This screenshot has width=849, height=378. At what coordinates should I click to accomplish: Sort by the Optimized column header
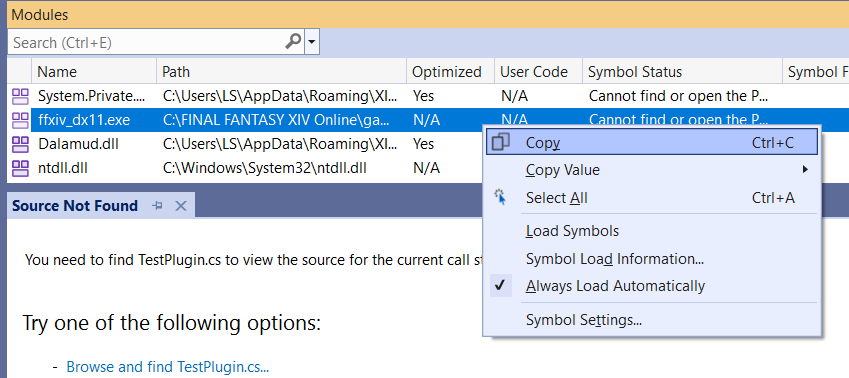(447, 72)
